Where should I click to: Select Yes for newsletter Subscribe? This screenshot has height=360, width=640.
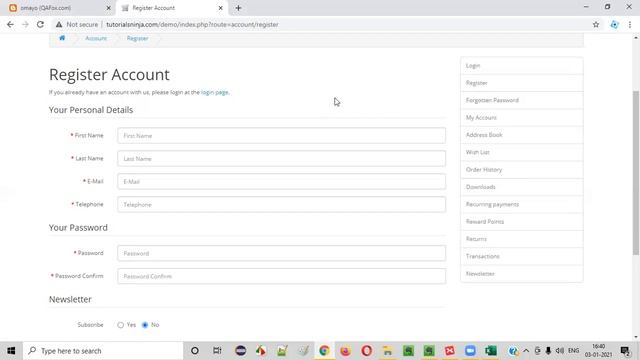pos(120,325)
